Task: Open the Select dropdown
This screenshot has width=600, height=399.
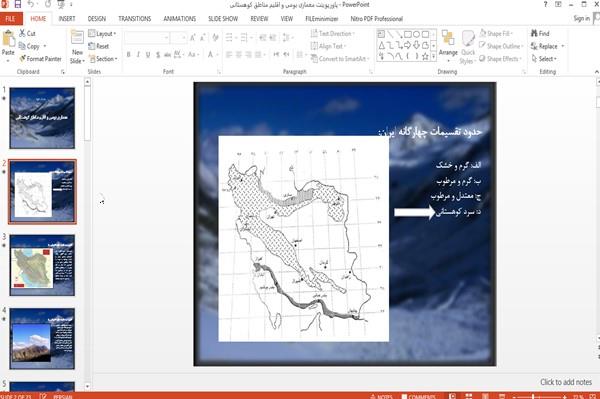Action: 544,59
